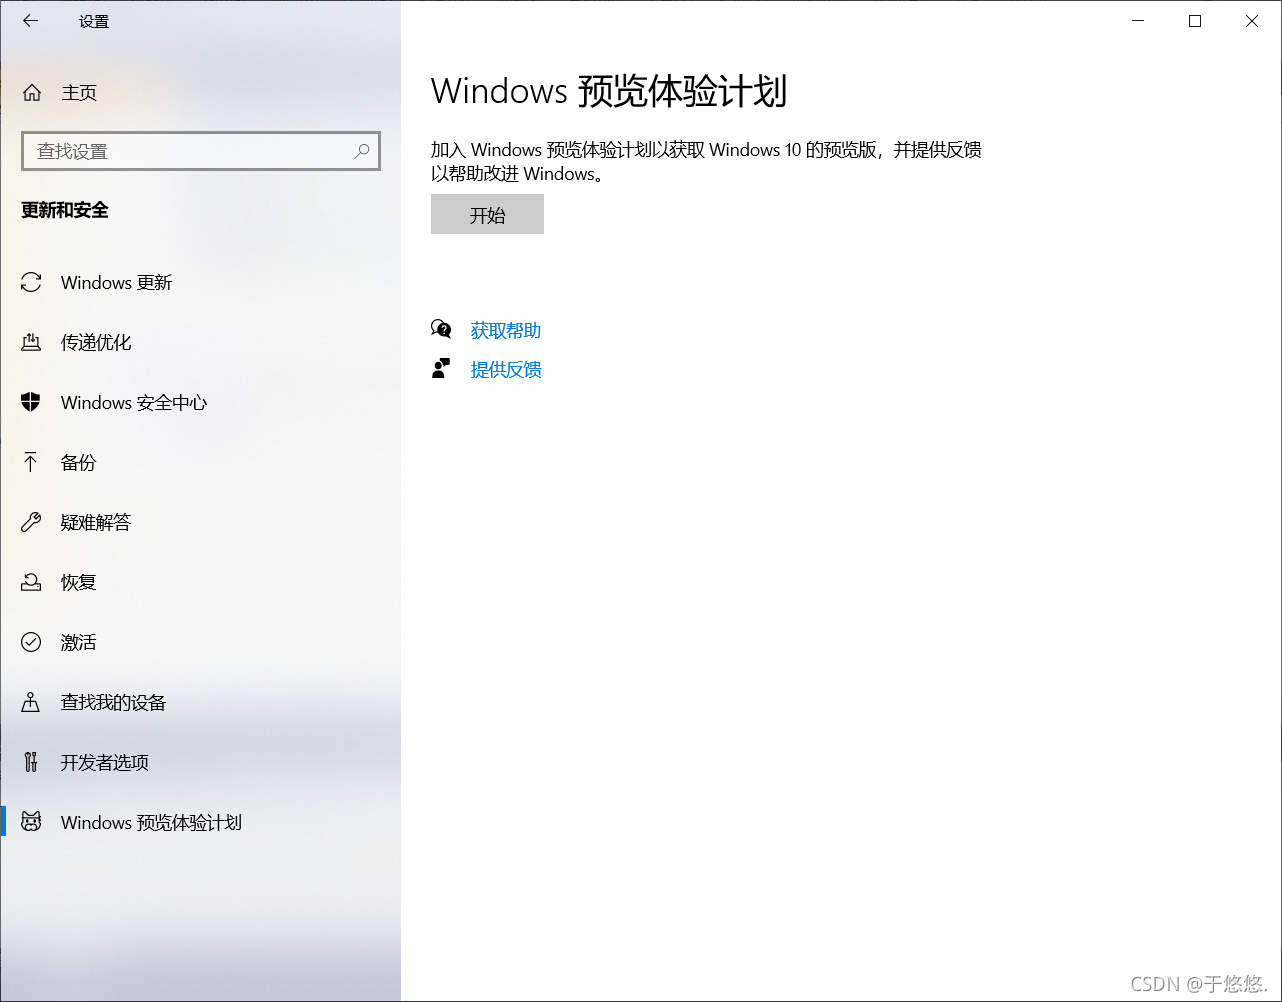Click the search magnifier icon
Viewport: 1282px width, 1002px height.
point(361,151)
